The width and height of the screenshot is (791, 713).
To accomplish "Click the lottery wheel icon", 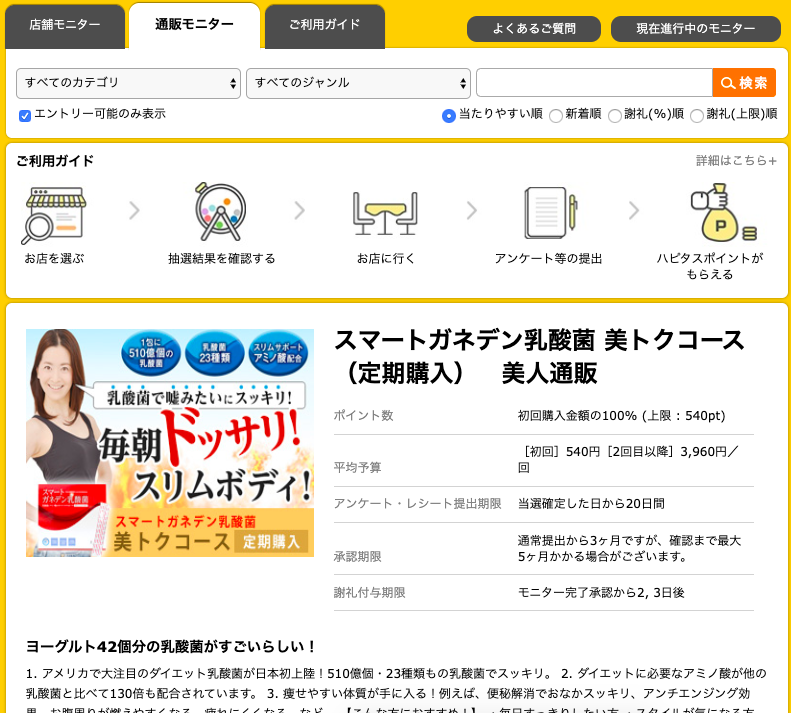I will coord(220,212).
